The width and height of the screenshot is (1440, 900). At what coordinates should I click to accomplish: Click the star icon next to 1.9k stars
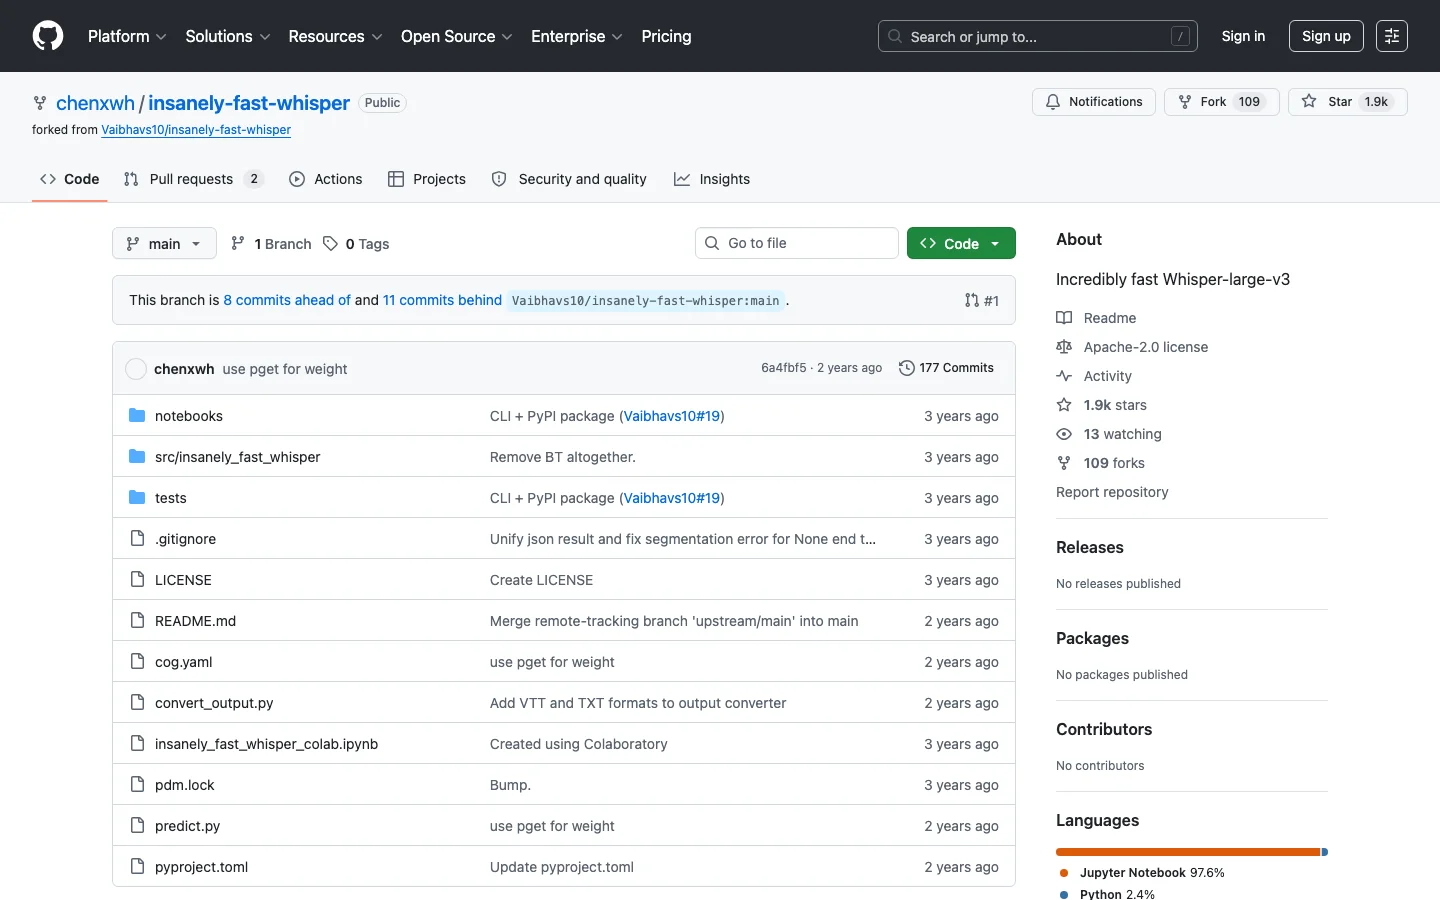1064,405
